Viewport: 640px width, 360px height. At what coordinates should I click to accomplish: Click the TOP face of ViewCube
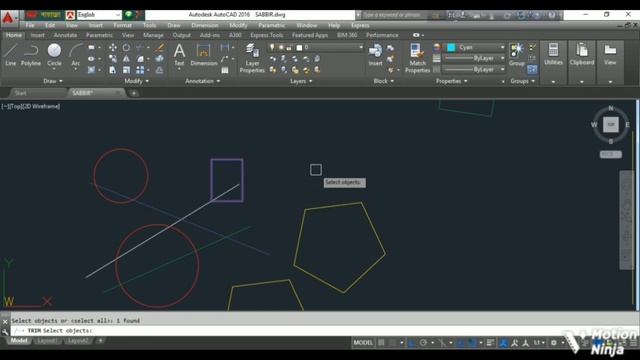coord(611,124)
